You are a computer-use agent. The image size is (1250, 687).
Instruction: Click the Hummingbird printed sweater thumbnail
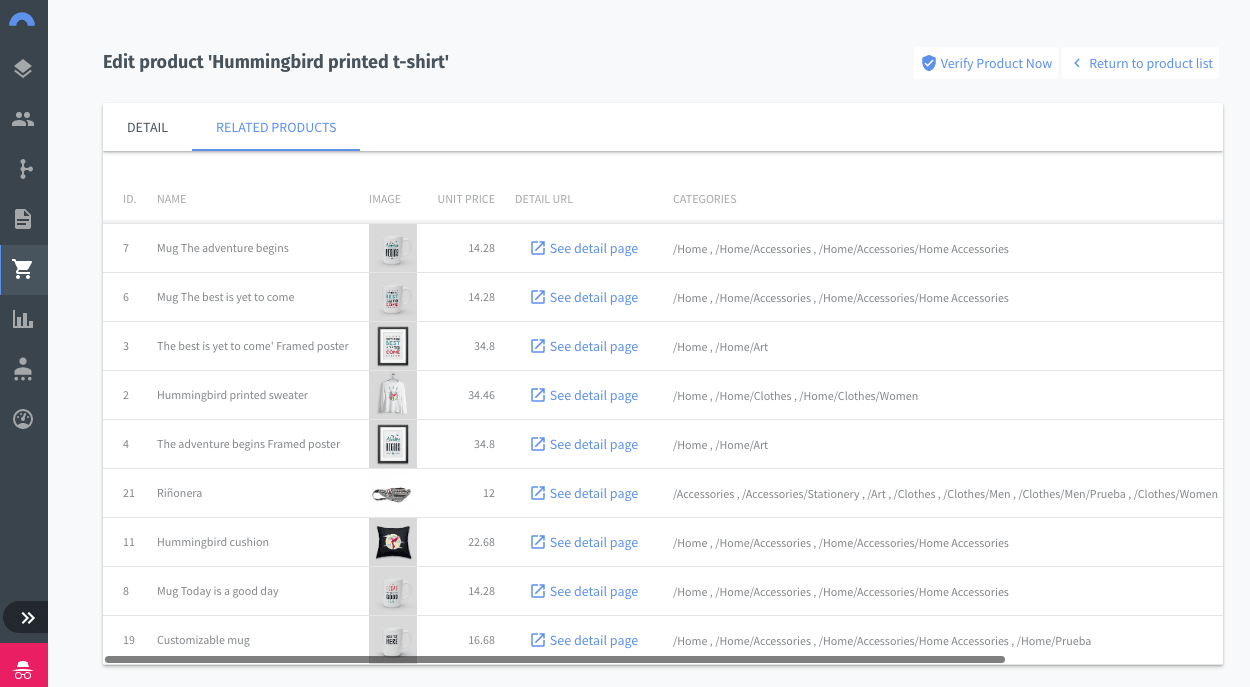click(x=393, y=395)
